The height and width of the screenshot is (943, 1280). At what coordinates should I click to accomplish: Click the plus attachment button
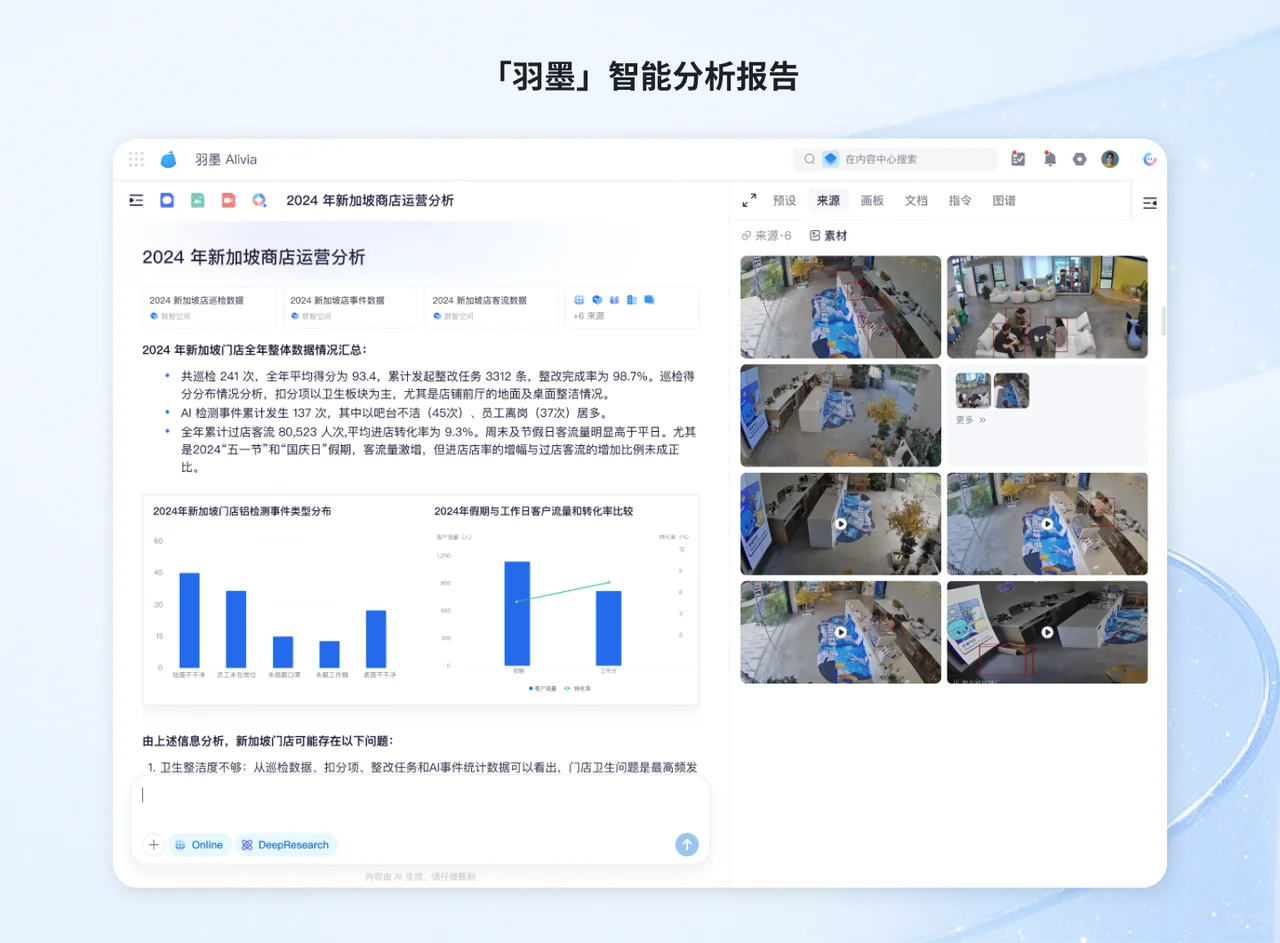(153, 845)
